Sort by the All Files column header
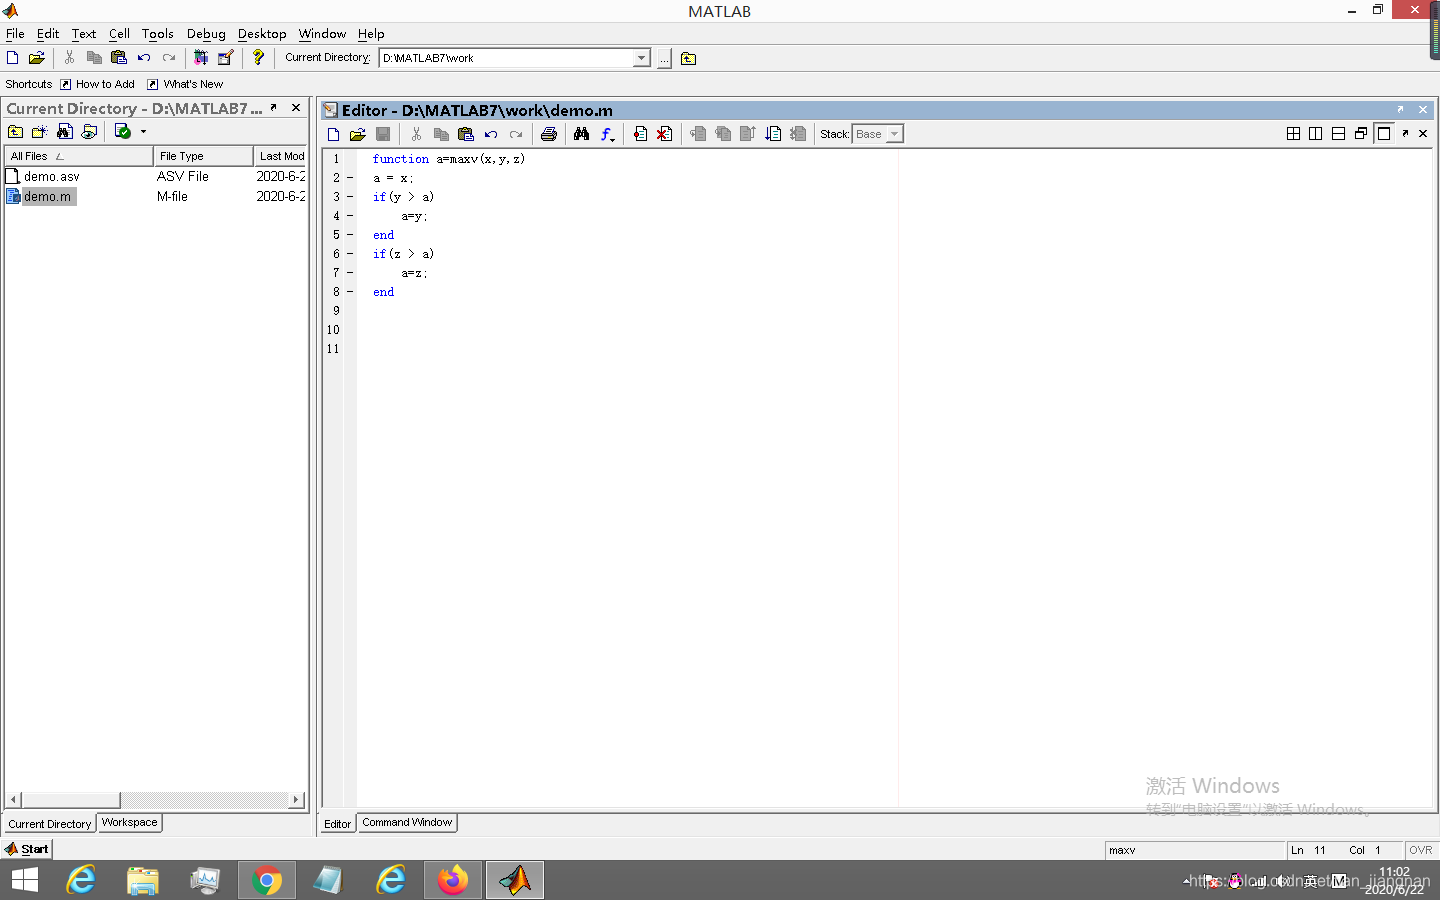Screen dimensions: 1440x900 pos(79,156)
